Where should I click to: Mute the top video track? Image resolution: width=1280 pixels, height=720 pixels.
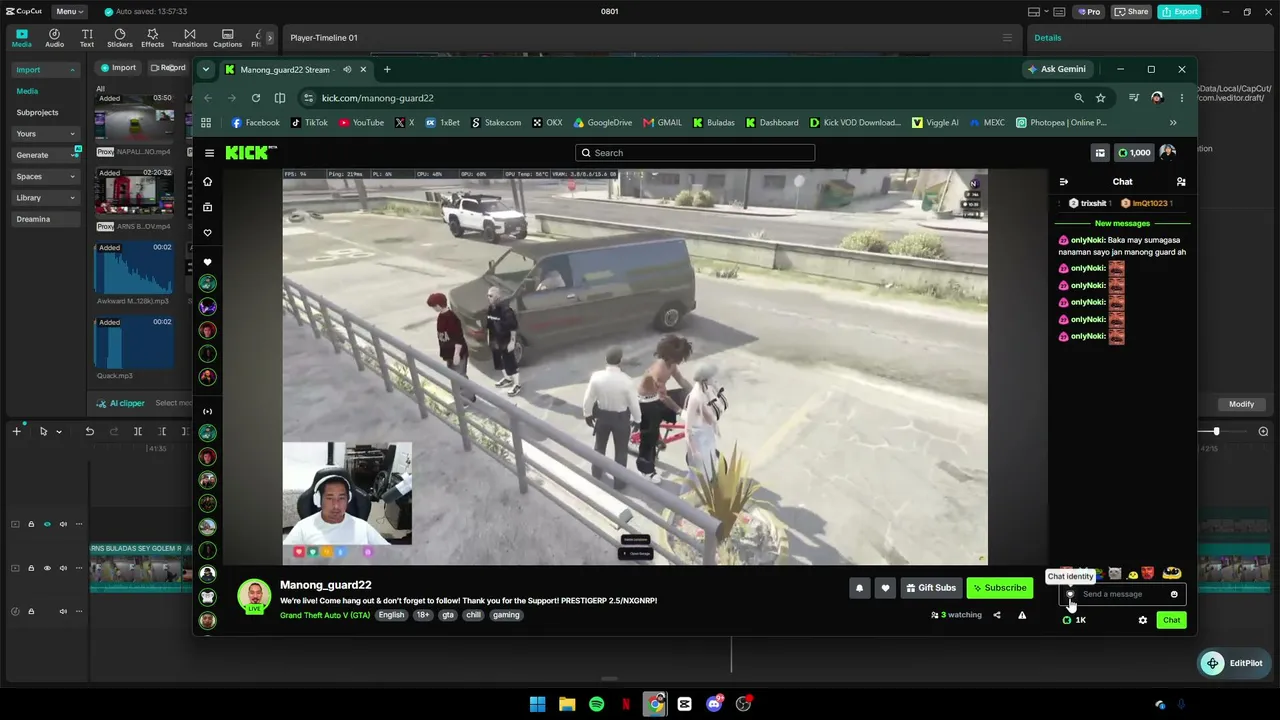coord(63,524)
